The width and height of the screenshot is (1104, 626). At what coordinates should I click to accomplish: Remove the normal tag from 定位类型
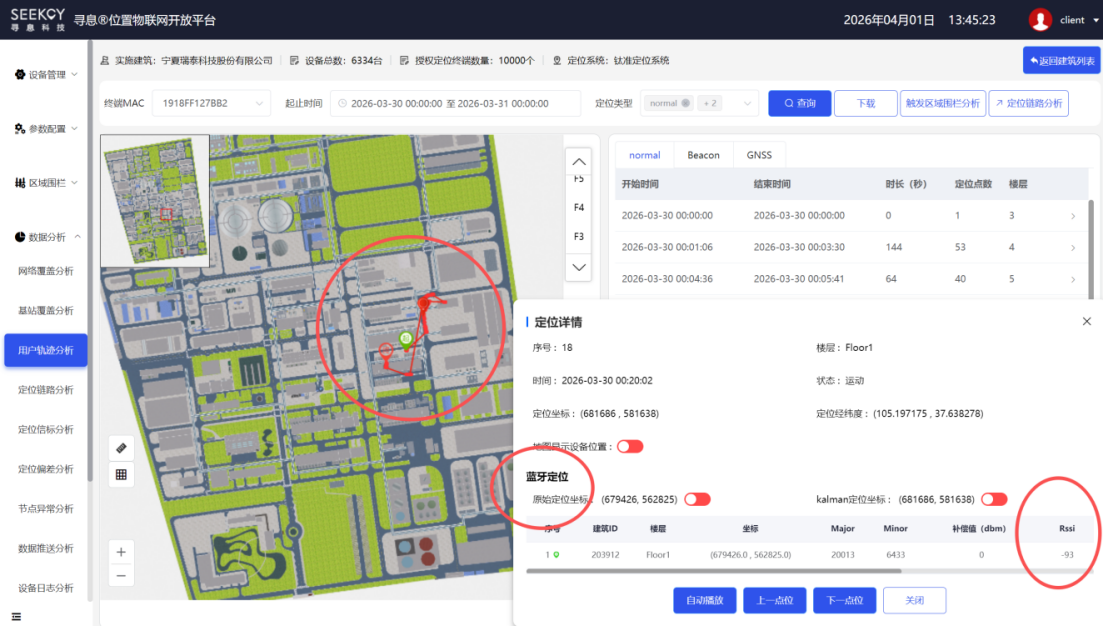(x=686, y=104)
